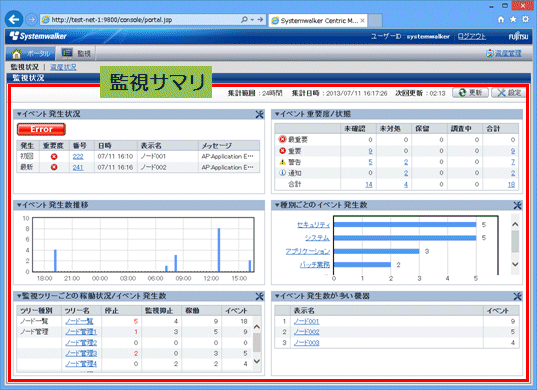Collapse the イベント発生状況 panel triangle
This screenshot has height=390, width=537.
pos(19,114)
